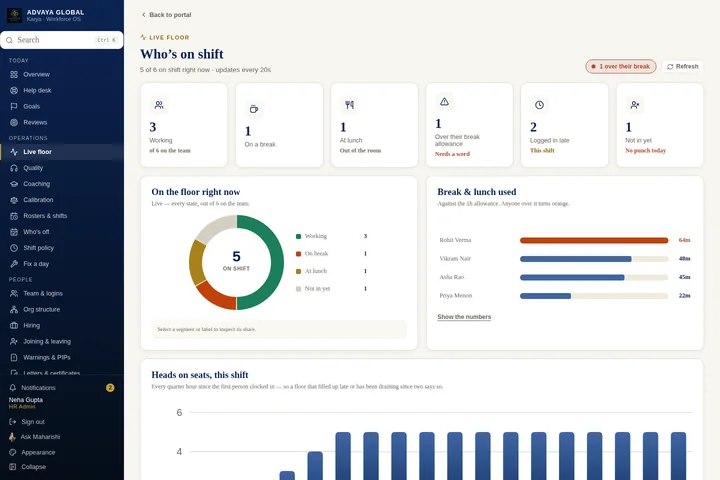Click the Live floor pulse icon
Viewport: 720px width, 480px height.
tap(14, 152)
